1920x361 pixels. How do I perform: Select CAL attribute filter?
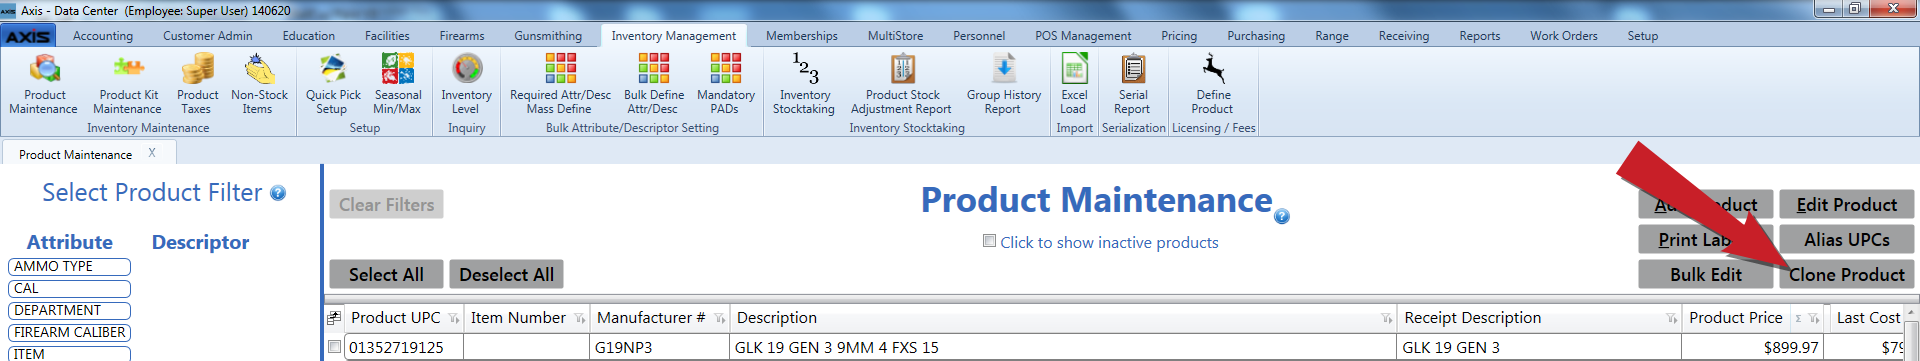70,289
